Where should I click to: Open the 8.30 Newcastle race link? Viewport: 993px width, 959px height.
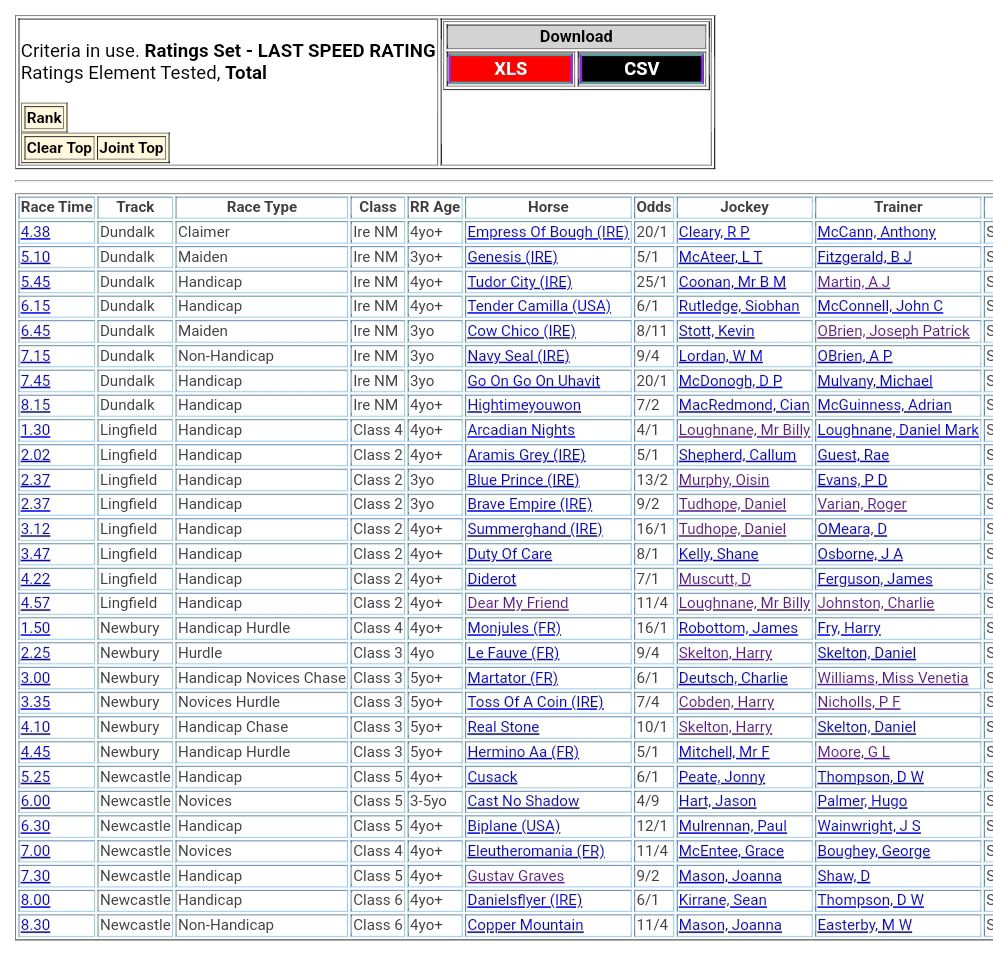[x=35, y=925]
